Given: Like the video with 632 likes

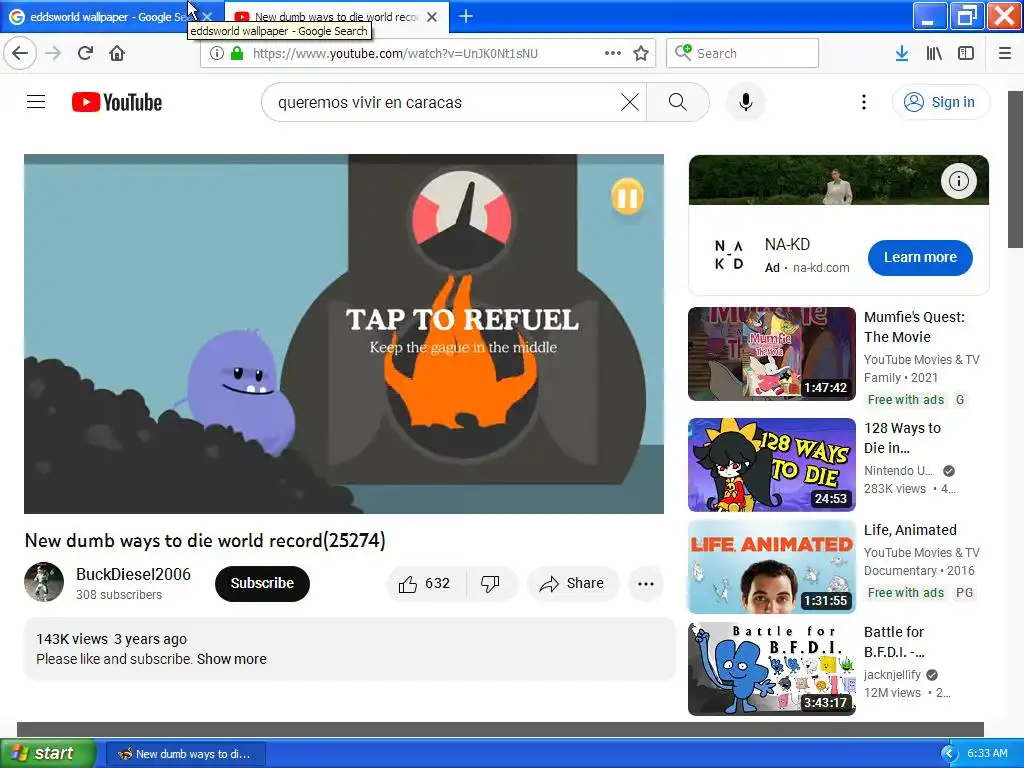Looking at the screenshot, I should (425, 583).
